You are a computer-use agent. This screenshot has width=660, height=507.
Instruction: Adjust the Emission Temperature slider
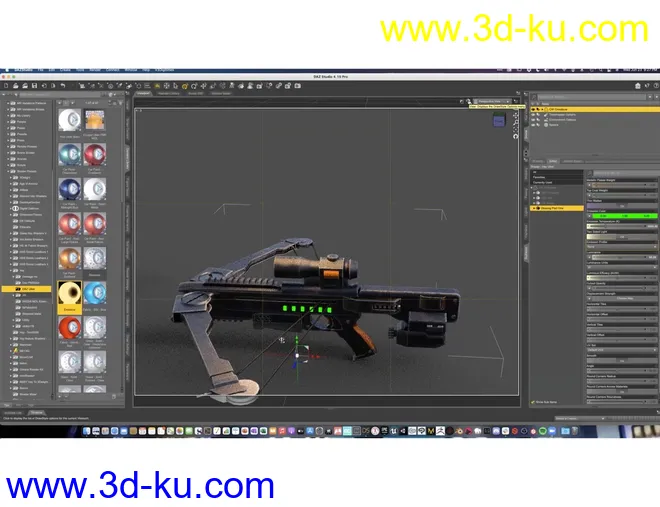621,226
